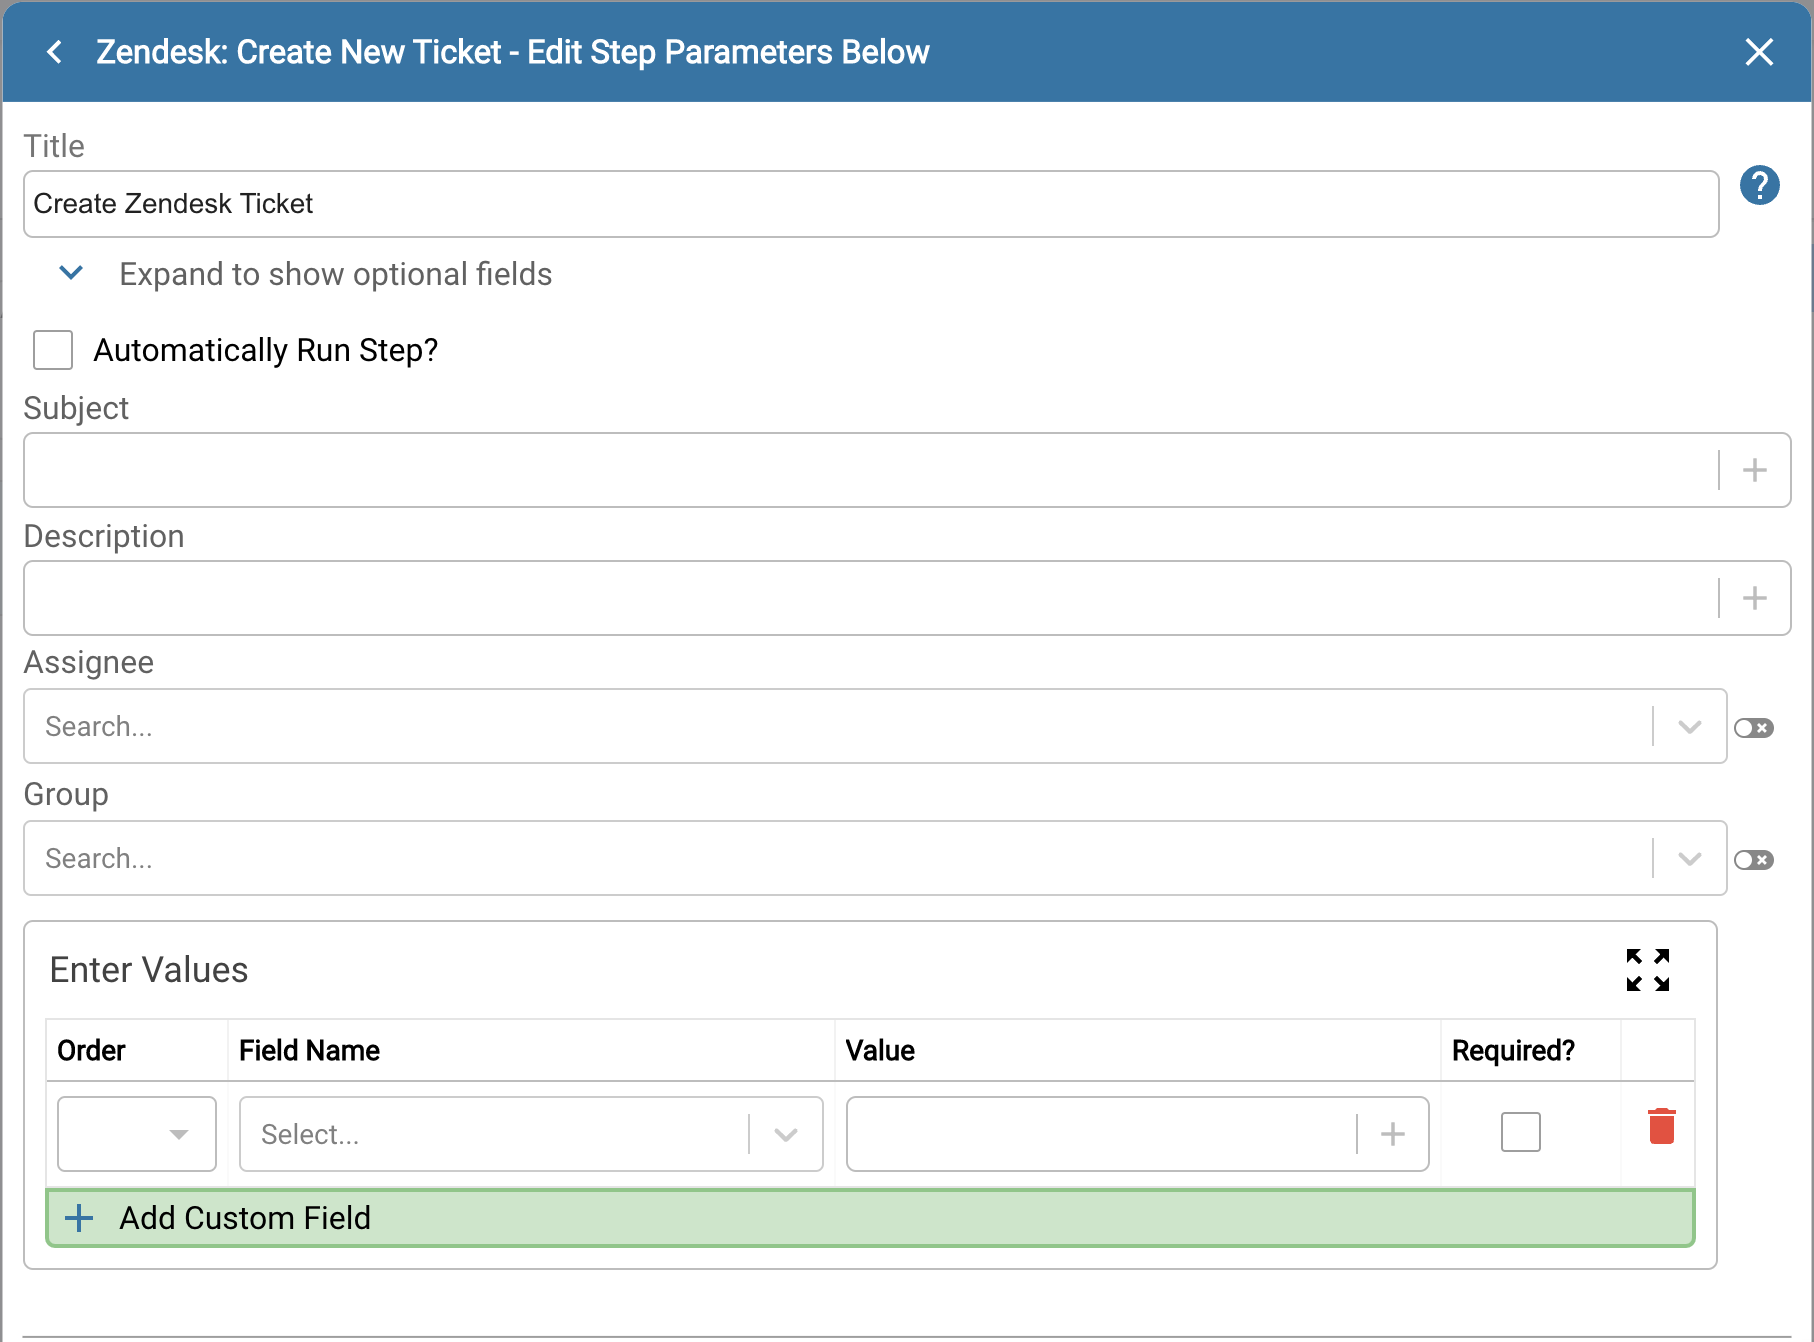This screenshot has height=1342, width=1814.
Task: Enable Automatically Run Step checkbox
Action: (53, 350)
